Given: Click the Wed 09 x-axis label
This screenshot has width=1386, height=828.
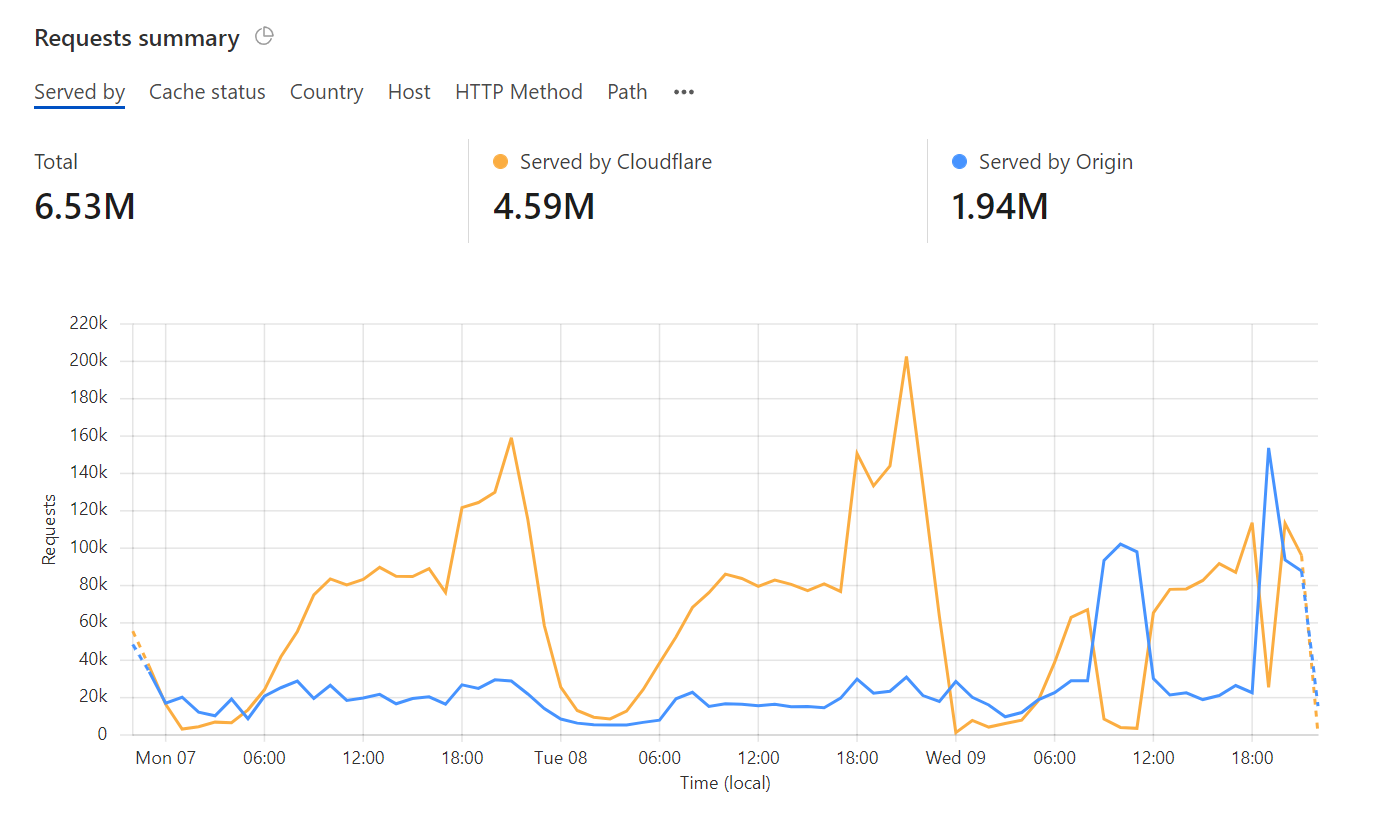Looking at the screenshot, I should 956,758.
